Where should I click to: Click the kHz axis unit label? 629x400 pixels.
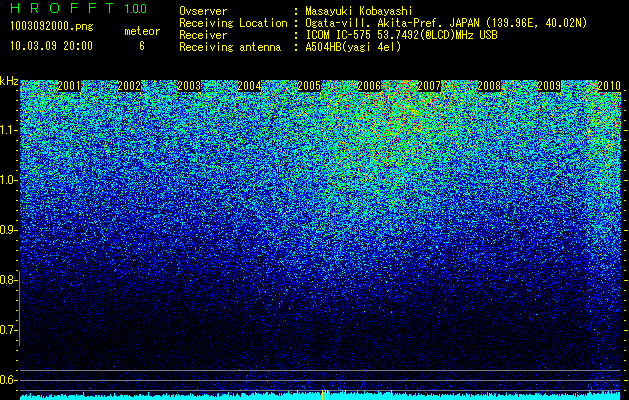9,81
